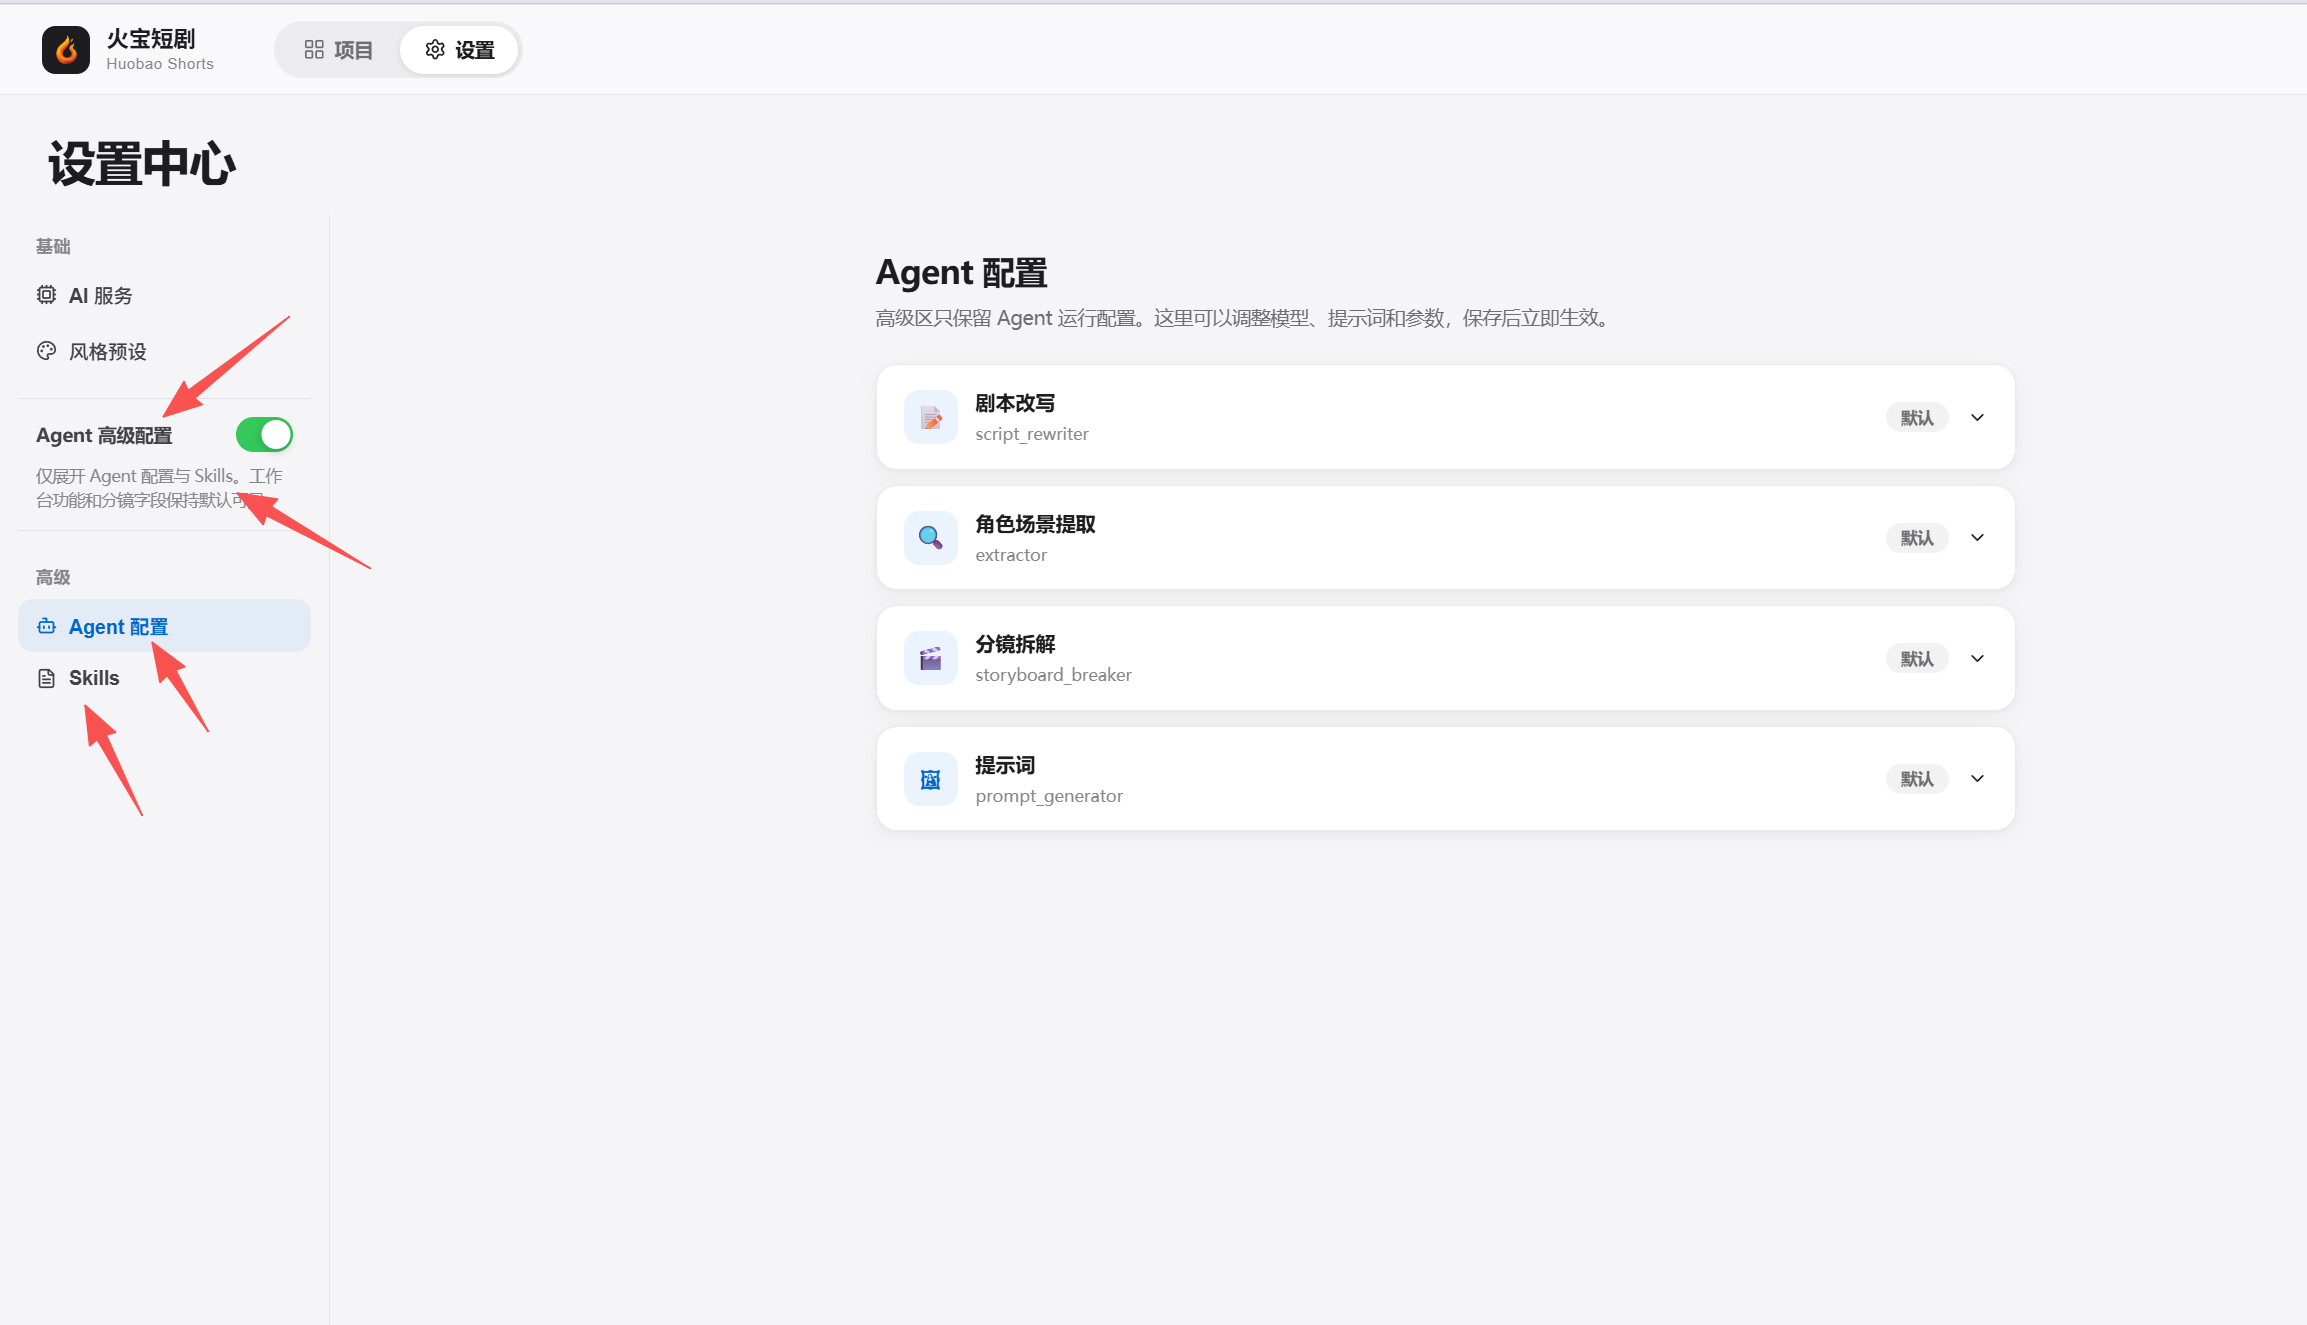Image resolution: width=2307 pixels, height=1325 pixels.
Task: Click the main Agent 配置 heading
Action: pyautogui.click(x=961, y=272)
